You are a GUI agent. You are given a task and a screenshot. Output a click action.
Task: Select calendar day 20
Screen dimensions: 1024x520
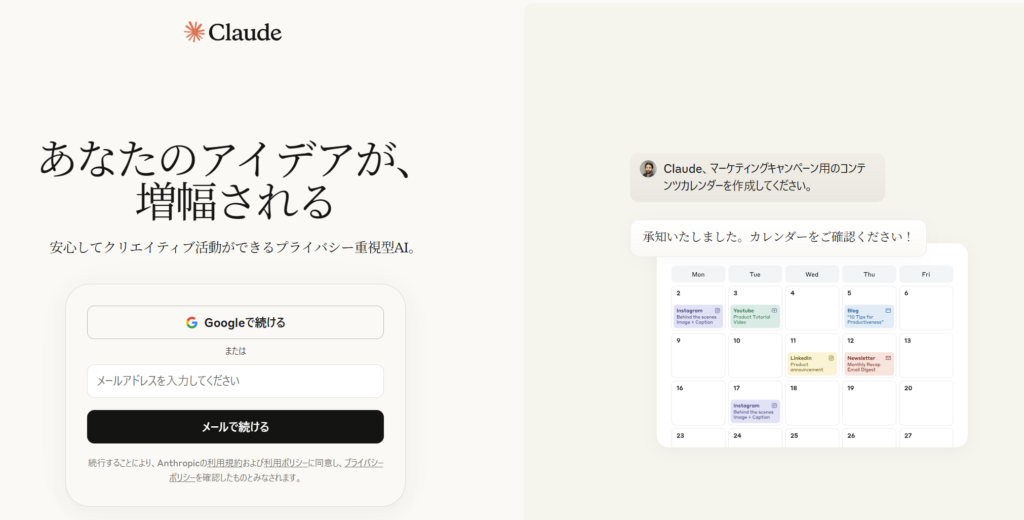tap(926, 403)
